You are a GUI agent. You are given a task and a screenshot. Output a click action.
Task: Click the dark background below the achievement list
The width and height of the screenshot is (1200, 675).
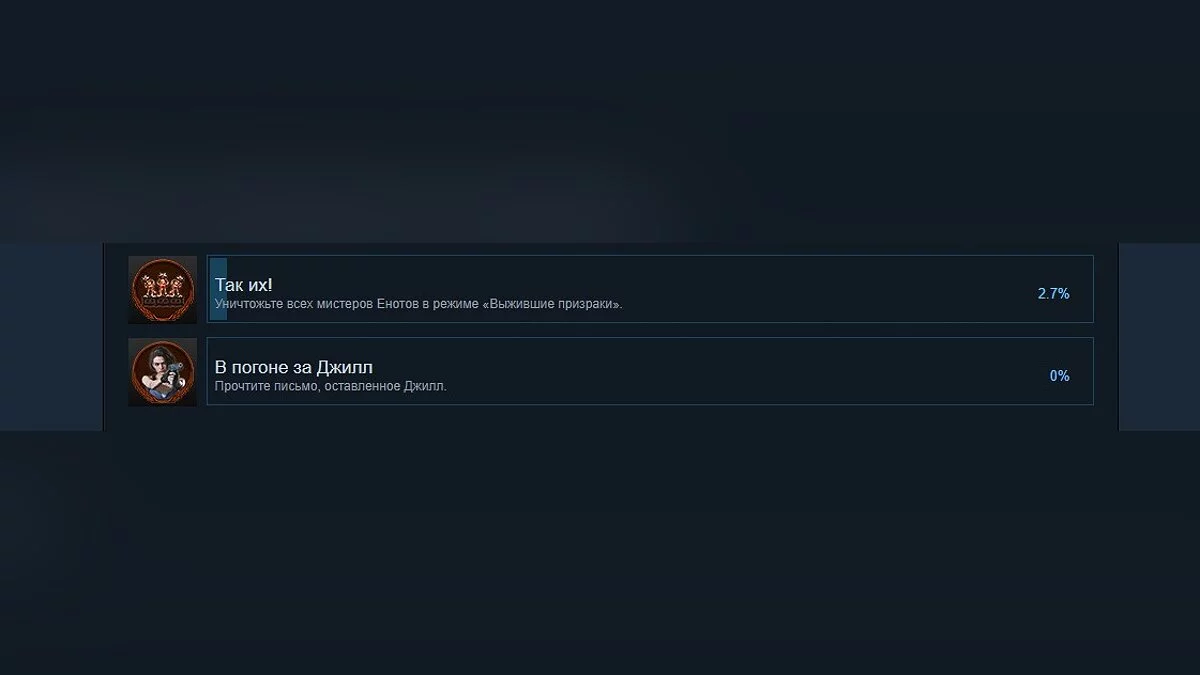tap(600, 553)
